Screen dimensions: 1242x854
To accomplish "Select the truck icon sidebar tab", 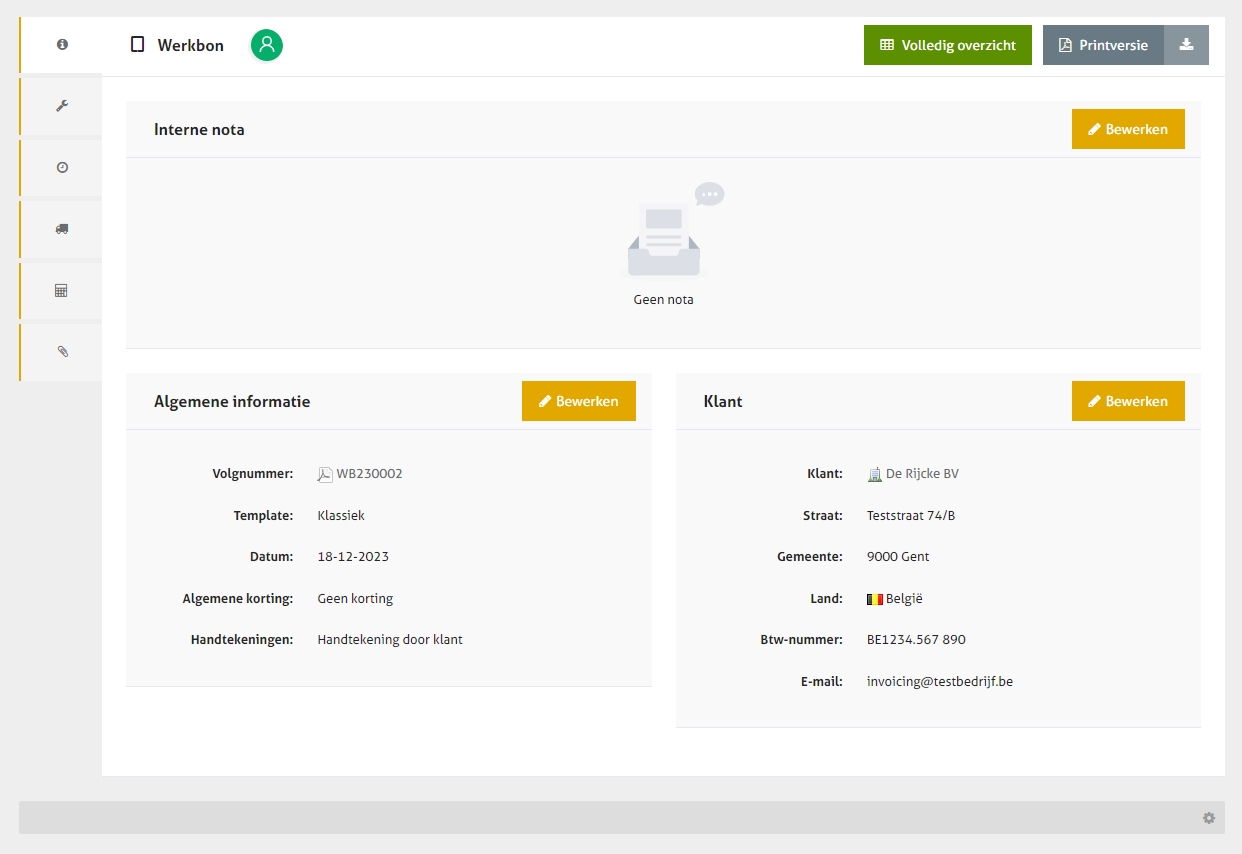I will 62,229.
